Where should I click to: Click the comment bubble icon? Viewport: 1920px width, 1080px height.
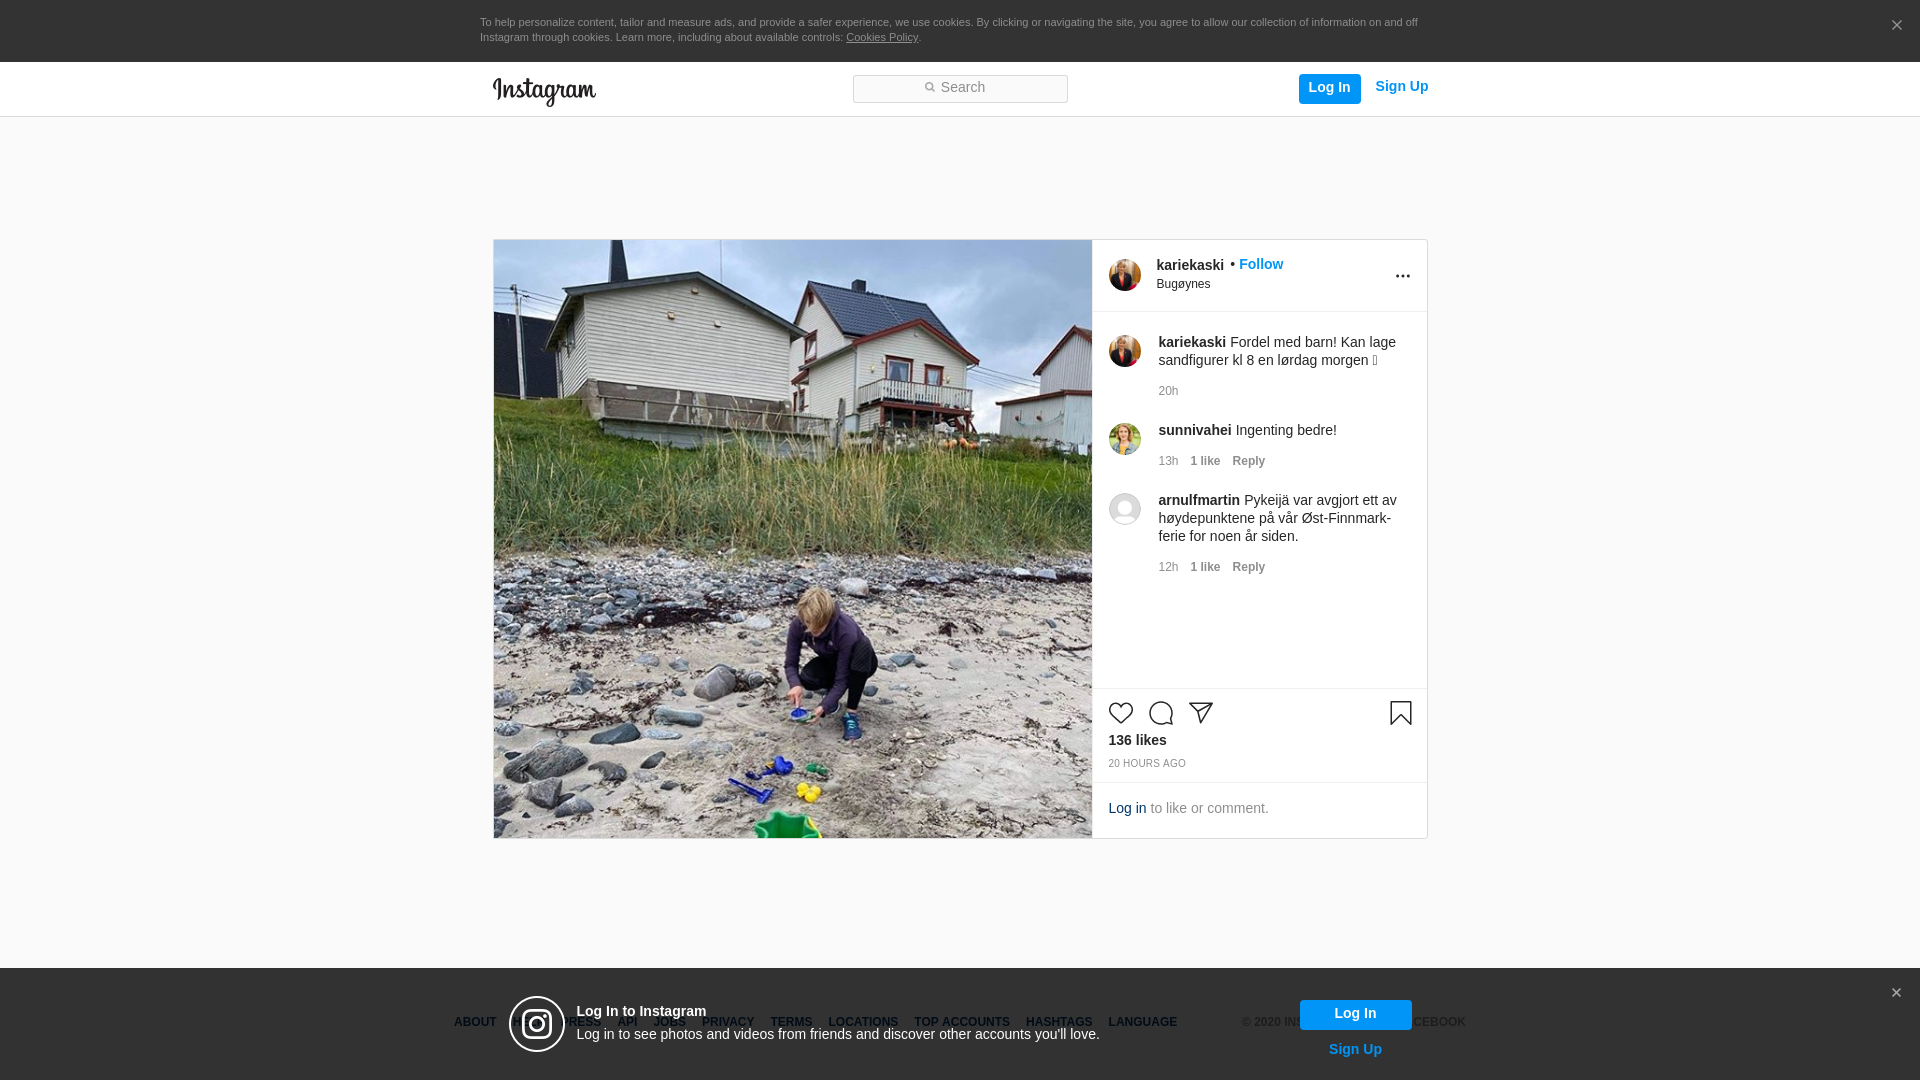[1160, 713]
